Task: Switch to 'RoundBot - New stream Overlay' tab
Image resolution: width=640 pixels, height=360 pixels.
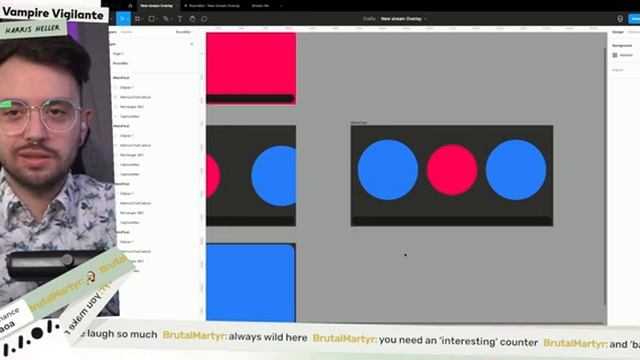Action: point(212,6)
